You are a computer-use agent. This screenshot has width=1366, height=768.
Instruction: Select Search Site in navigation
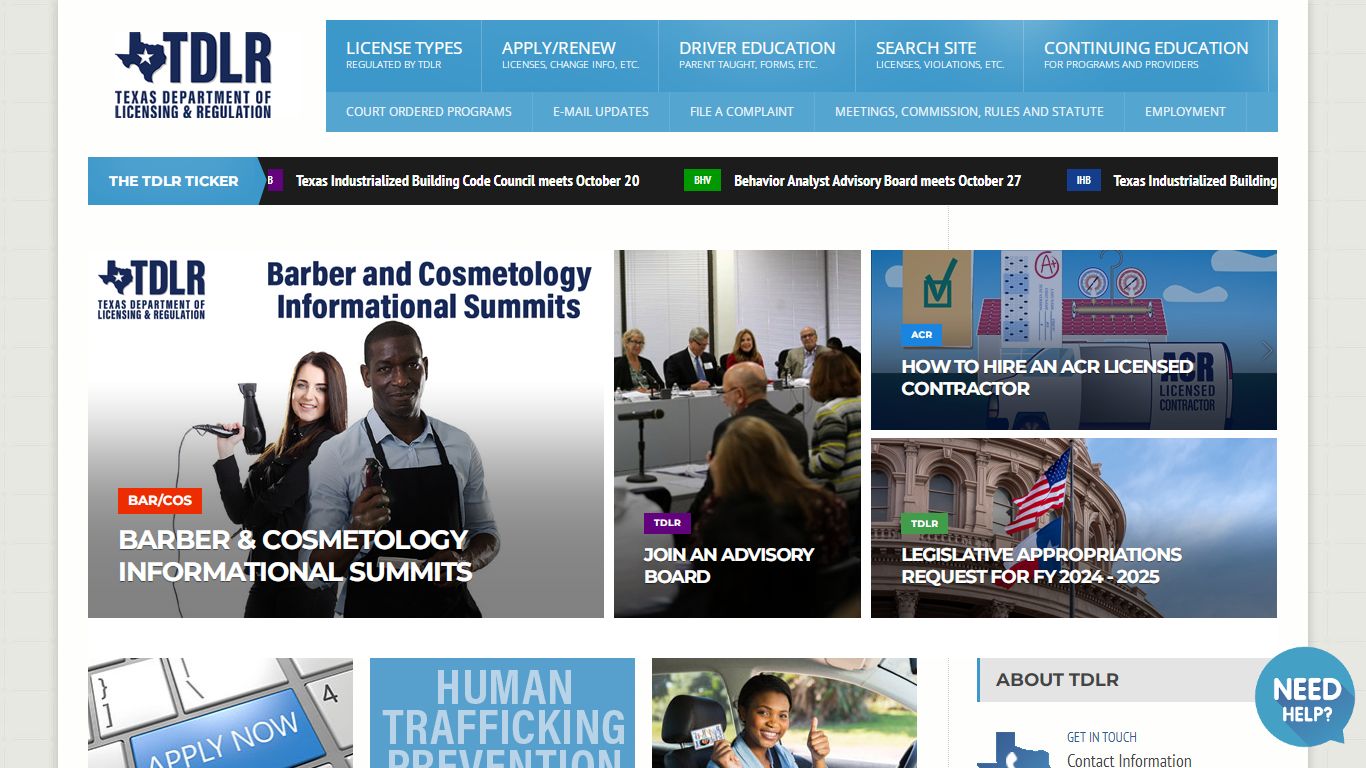[x=940, y=56]
